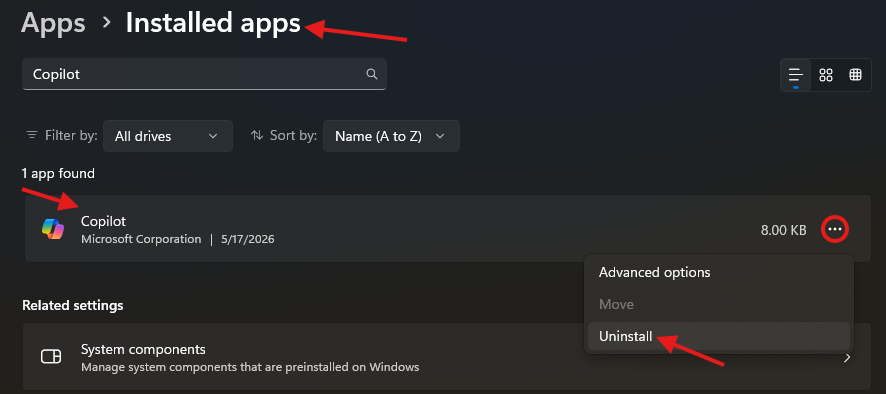
Task: Click the Copilot app icon
Action: coord(53,229)
